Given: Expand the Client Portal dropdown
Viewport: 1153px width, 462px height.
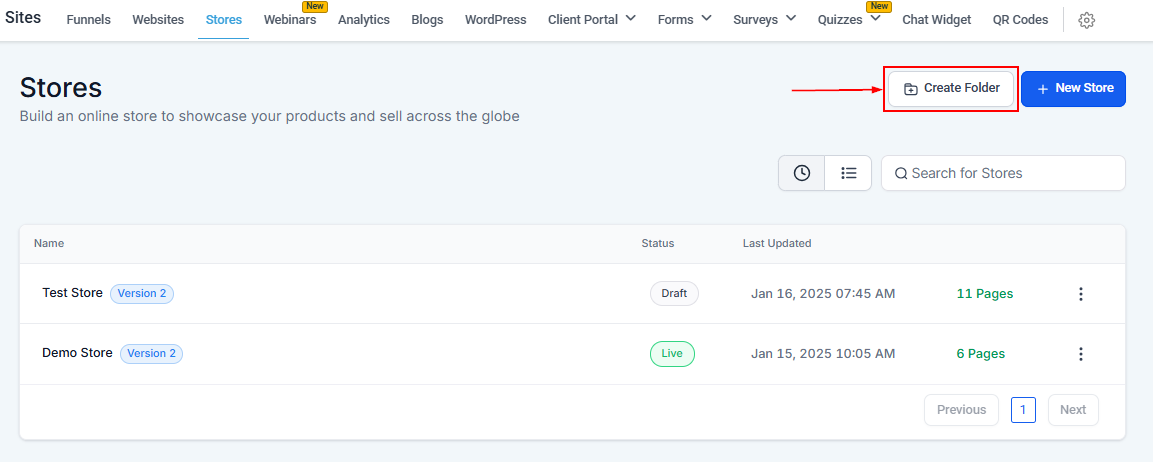Looking at the screenshot, I should pyautogui.click(x=592, y=20).
